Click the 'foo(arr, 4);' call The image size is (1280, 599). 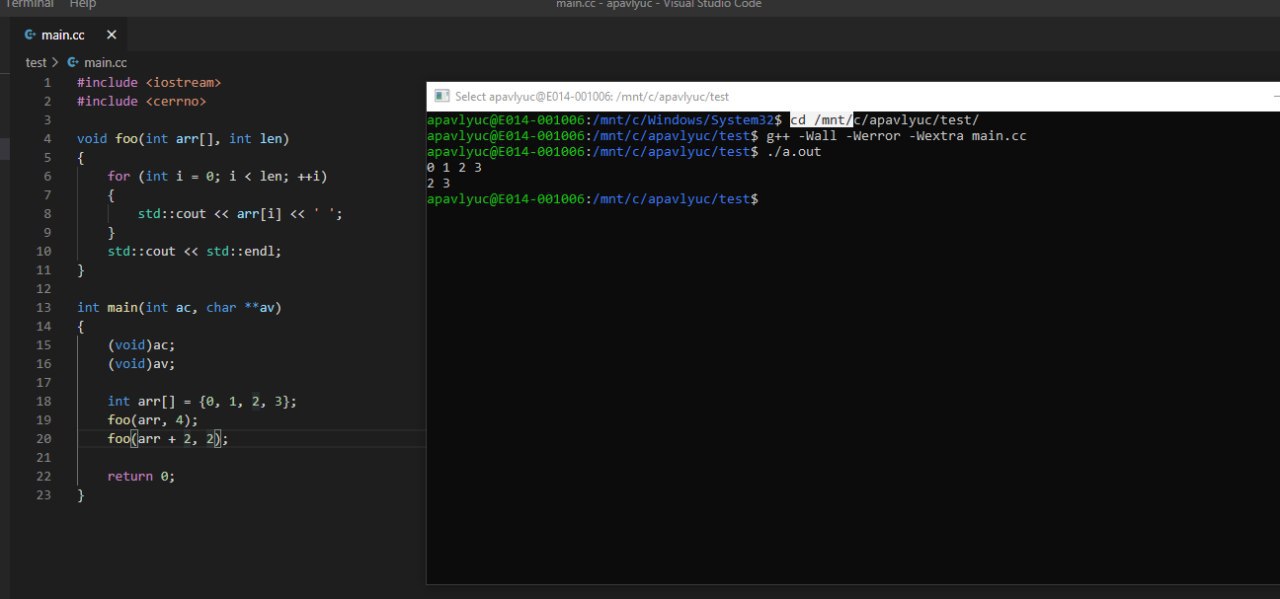tap(153, 420)
